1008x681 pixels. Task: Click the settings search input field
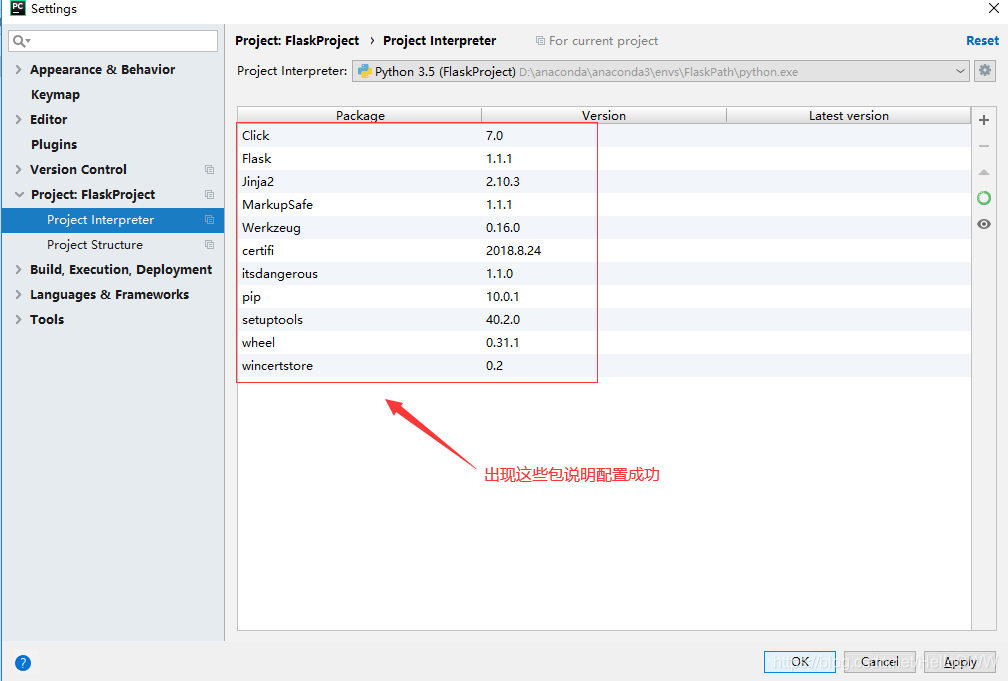[x=113, y=41]
